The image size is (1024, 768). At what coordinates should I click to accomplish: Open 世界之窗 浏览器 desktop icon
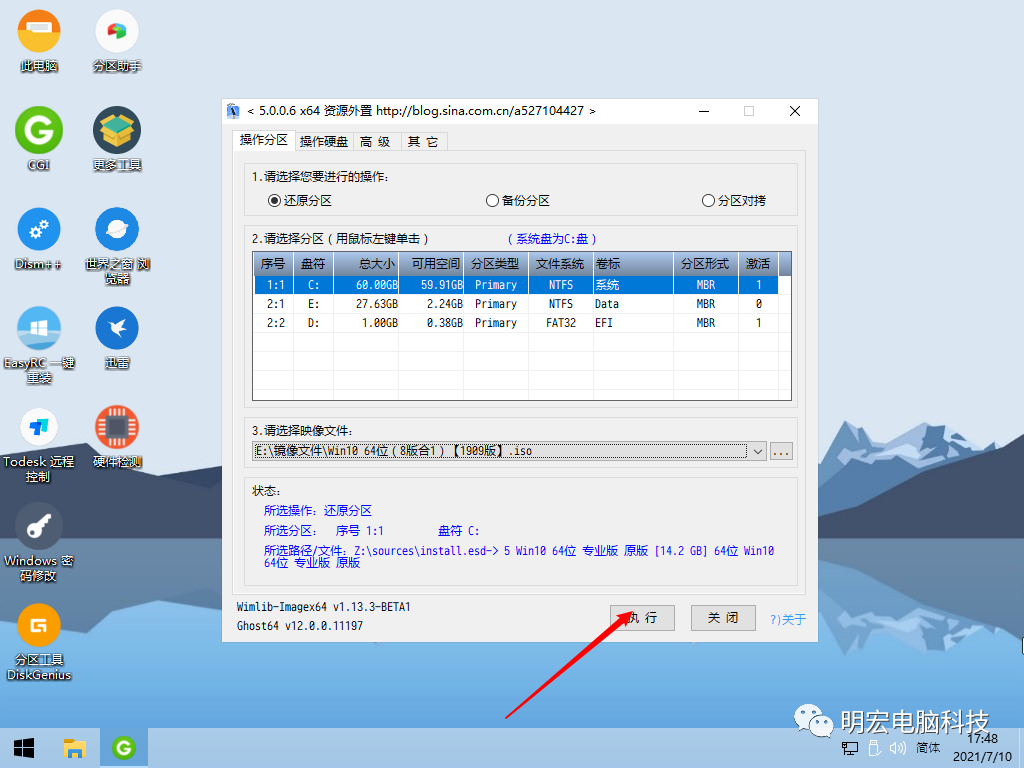[x=117, y=246]
